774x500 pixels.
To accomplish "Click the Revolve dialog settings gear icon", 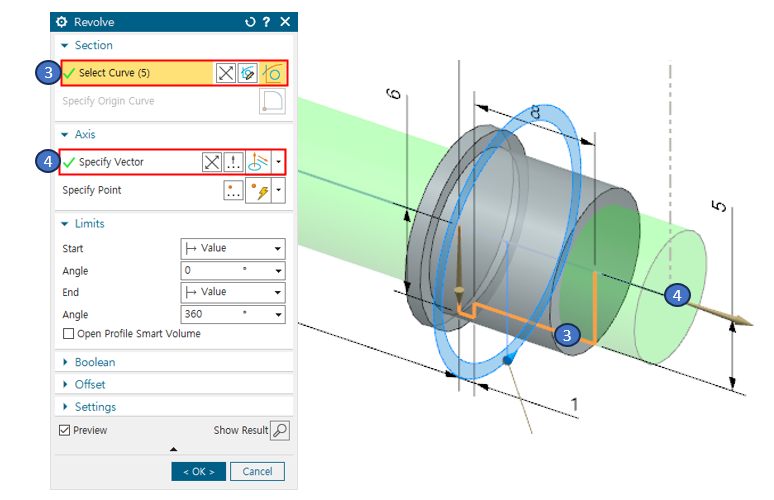I will [63, 21].
